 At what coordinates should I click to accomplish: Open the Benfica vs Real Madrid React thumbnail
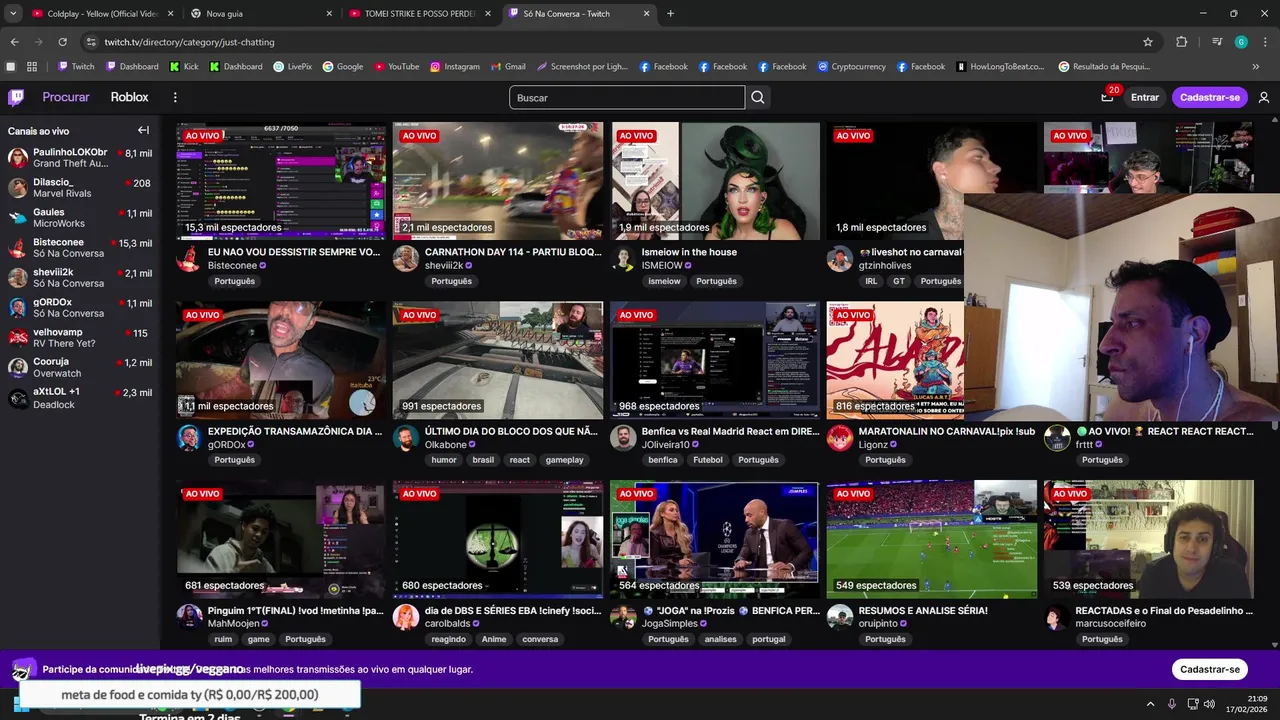(714, 360)
